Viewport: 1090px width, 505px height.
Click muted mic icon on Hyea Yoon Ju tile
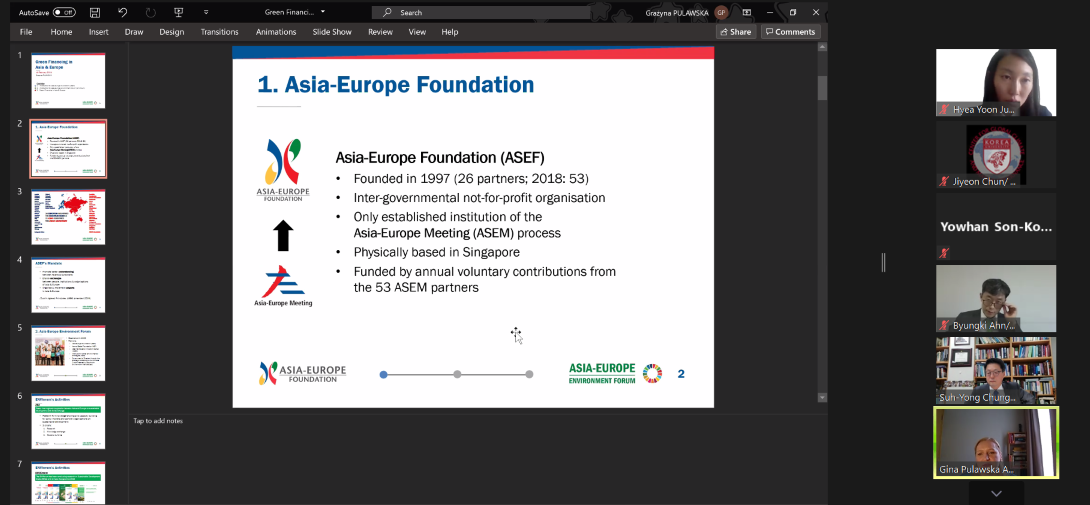click(944, 109)
